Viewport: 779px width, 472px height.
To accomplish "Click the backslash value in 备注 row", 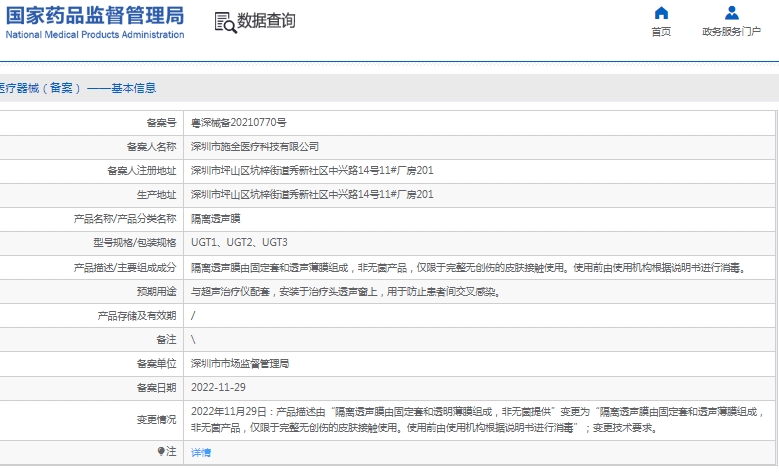I will (193, 340).
